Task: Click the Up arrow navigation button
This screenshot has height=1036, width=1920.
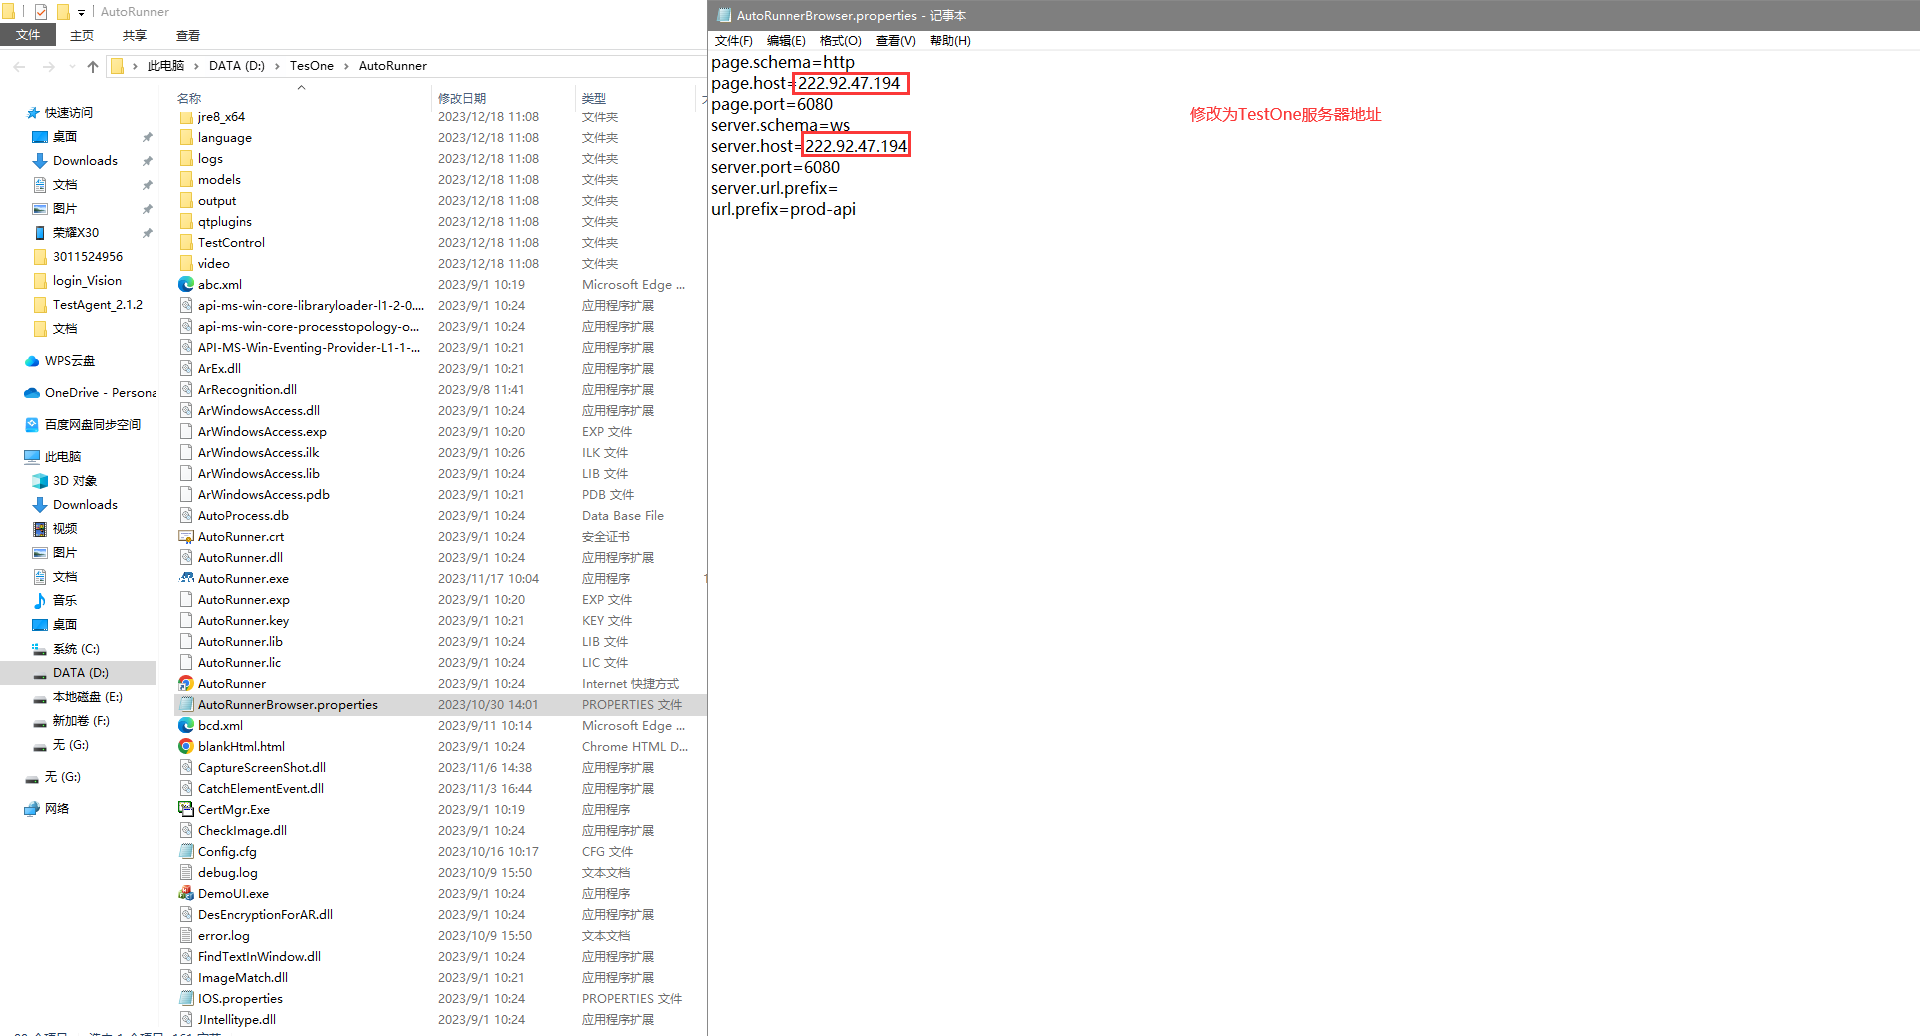Action: 93,66
